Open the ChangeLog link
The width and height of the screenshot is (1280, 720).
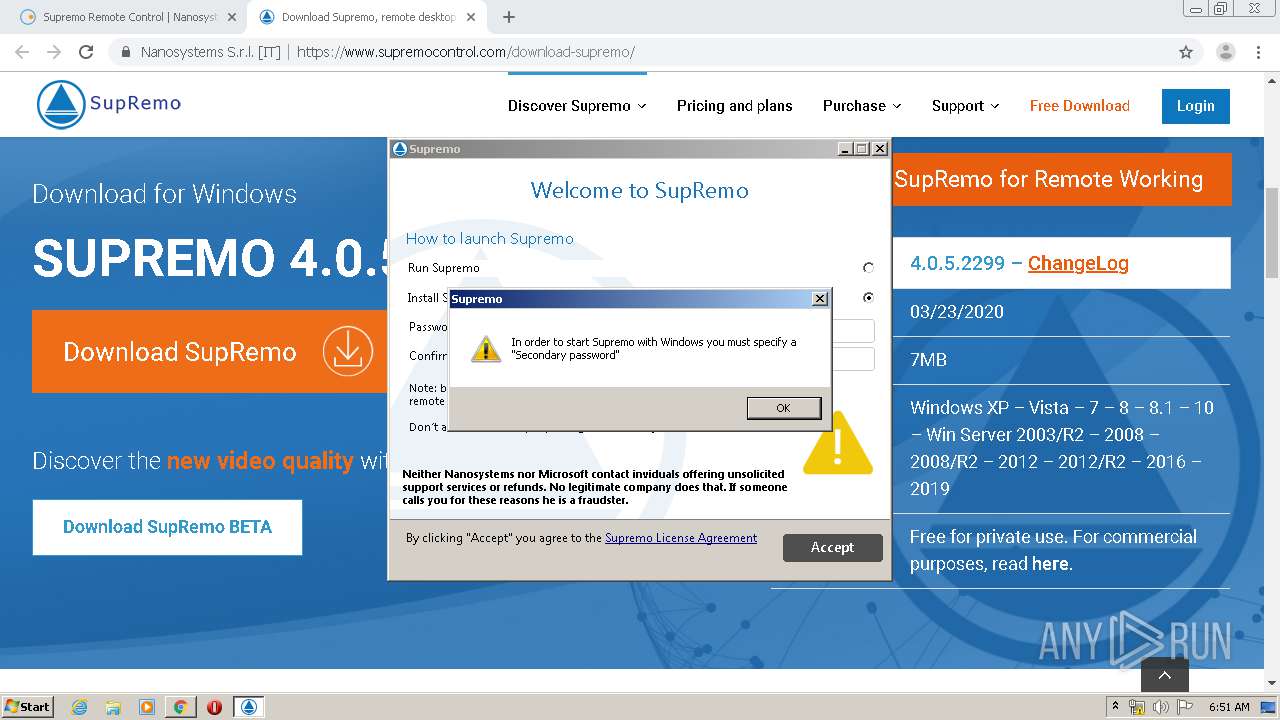(x=1078, y=263)
